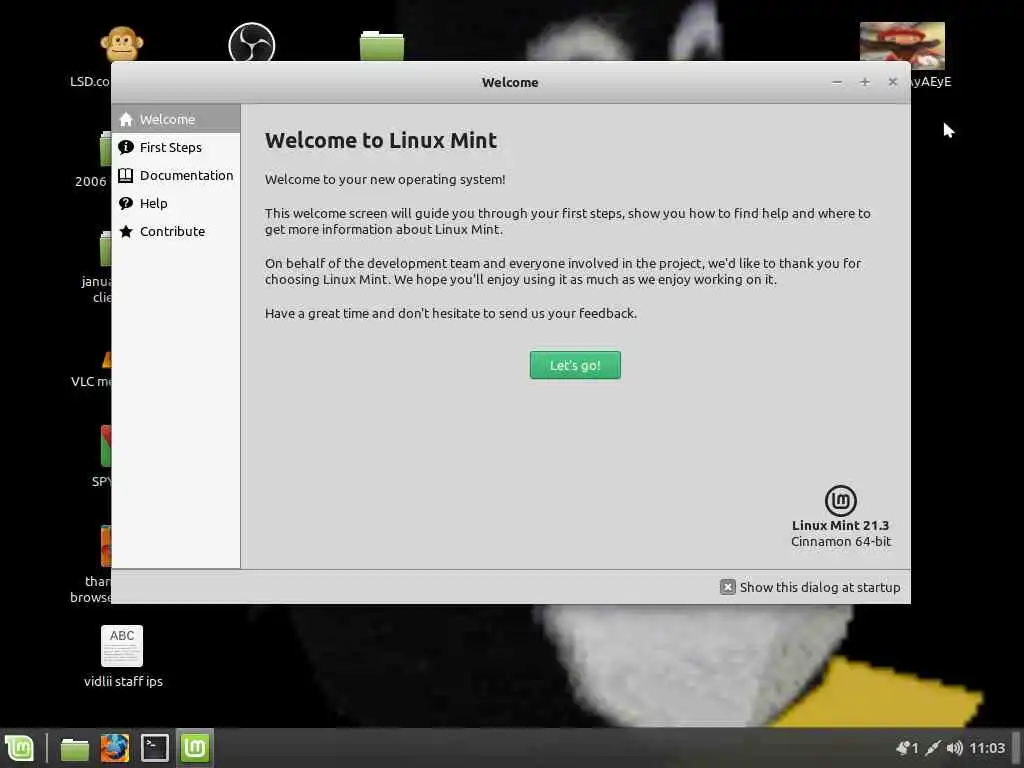
Task: Open the Documentation section
Action: (176, 176)
